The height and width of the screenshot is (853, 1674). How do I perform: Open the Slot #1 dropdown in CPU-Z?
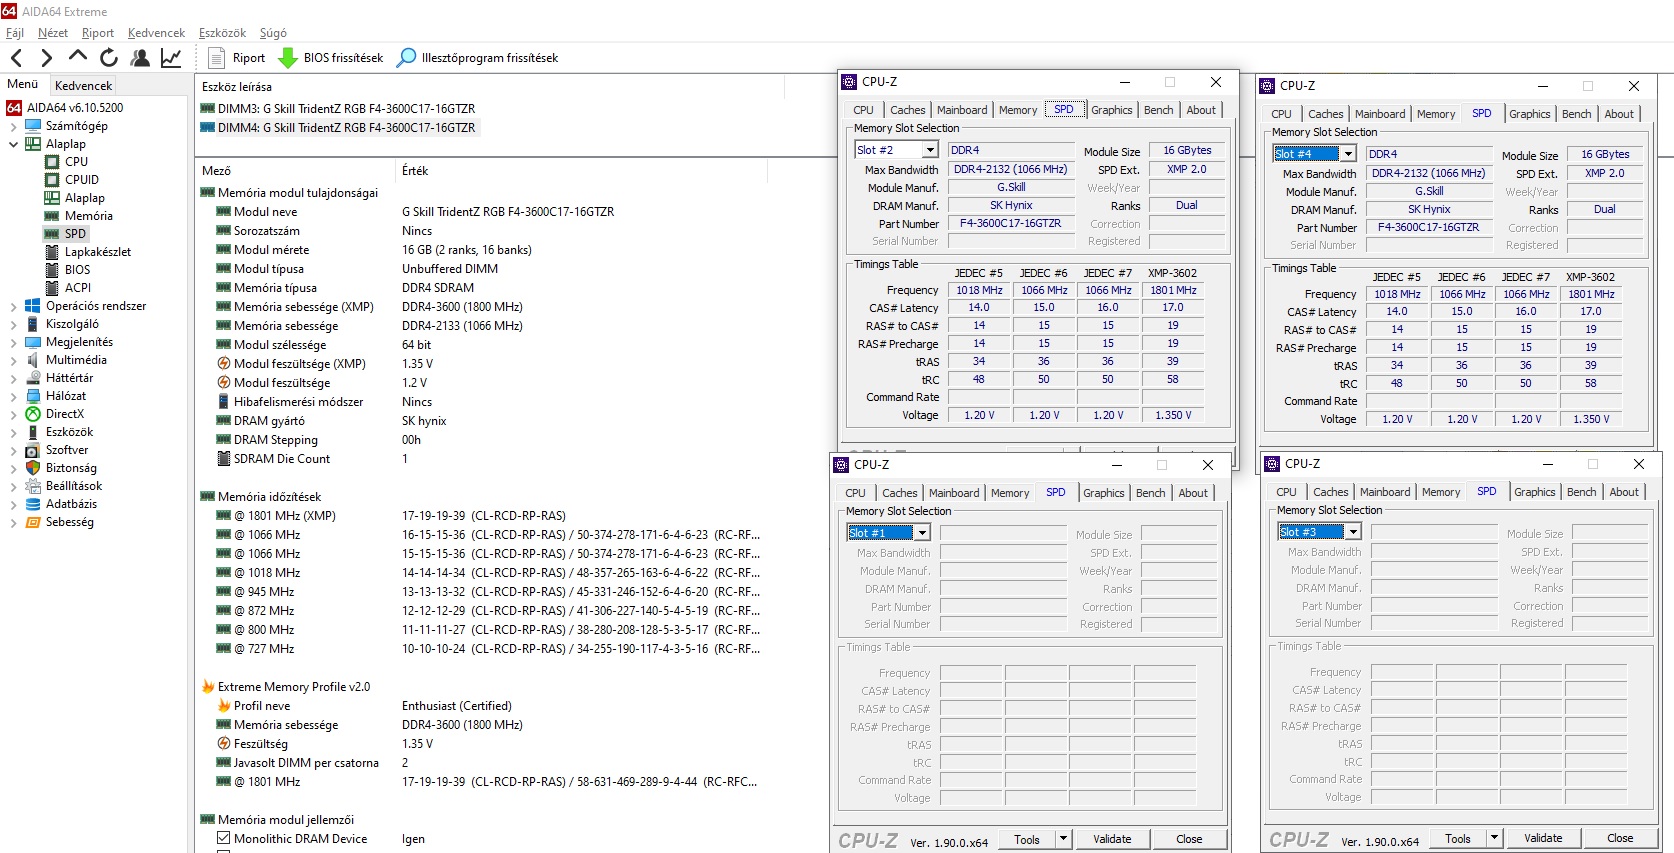(922, 533)
